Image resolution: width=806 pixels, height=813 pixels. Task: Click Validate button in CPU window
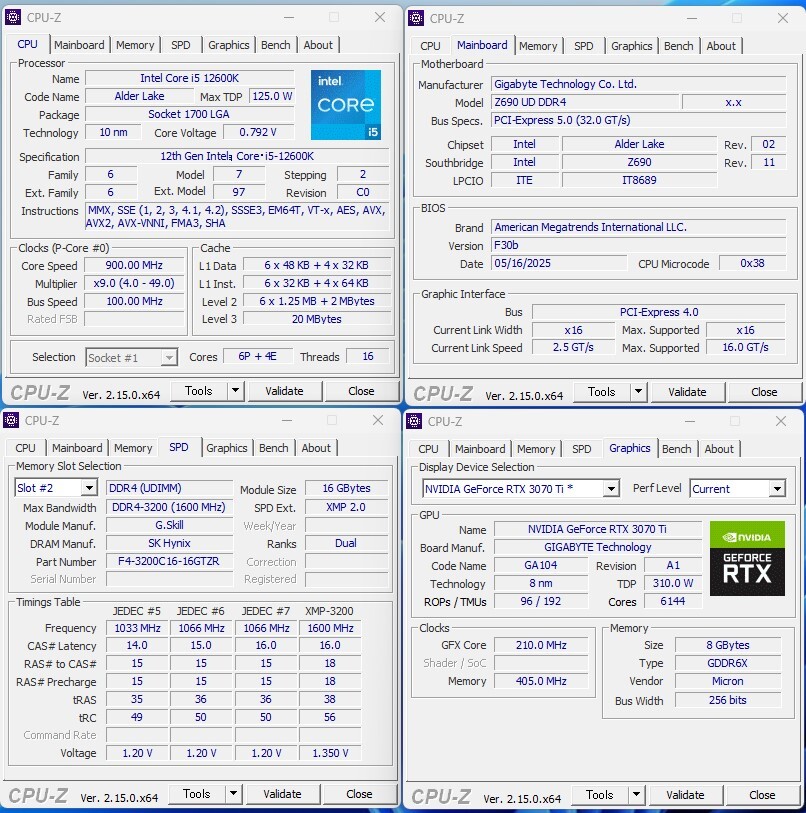[x=284, y=391]
